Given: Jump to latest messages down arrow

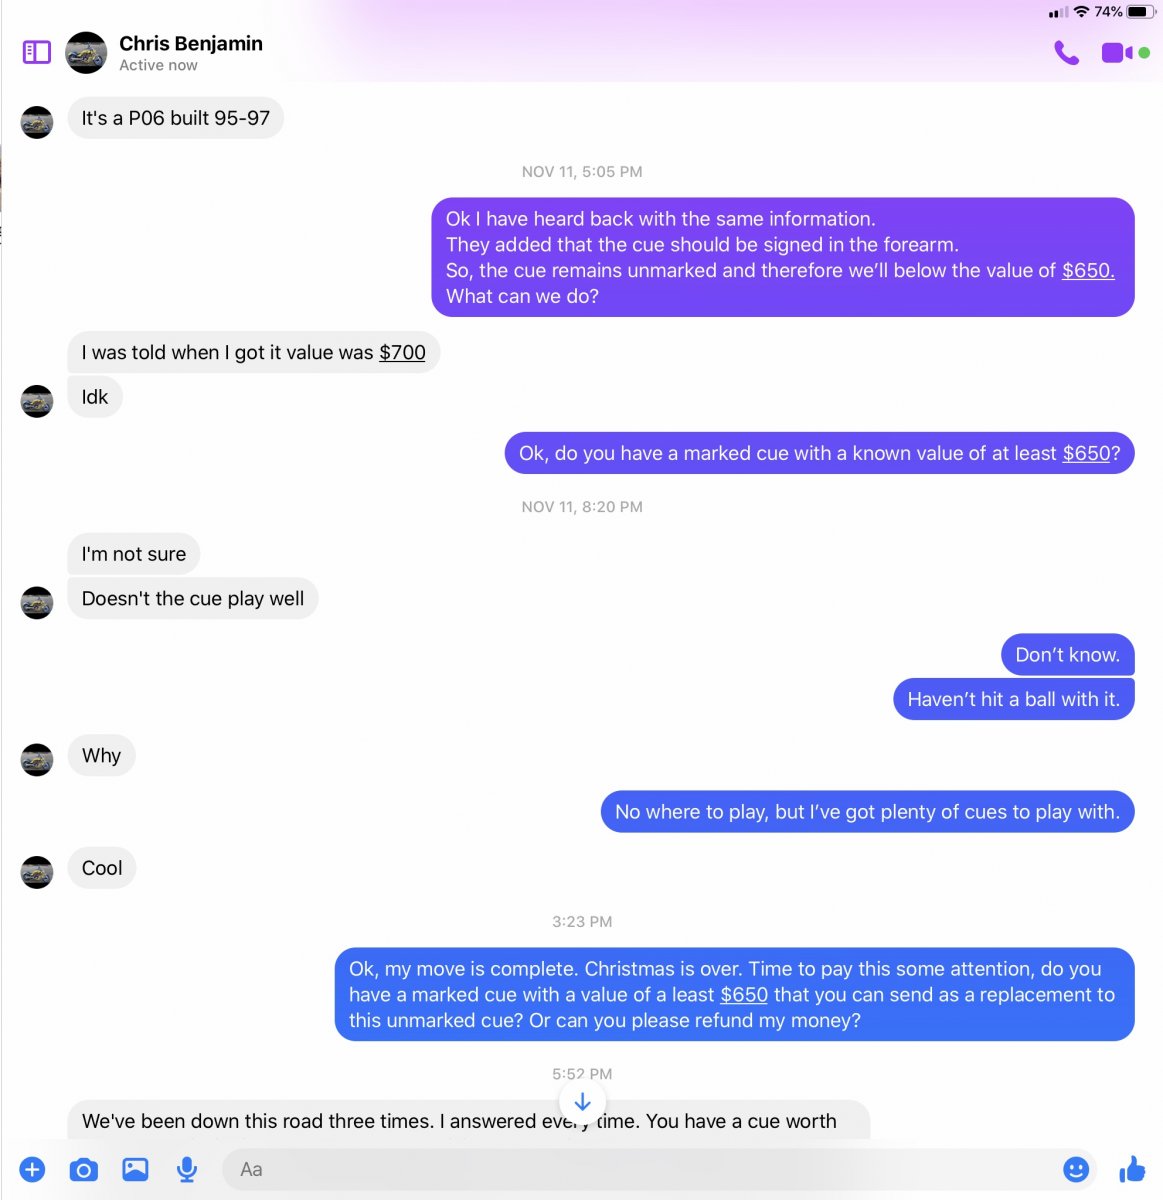Looking at the screenshot, I should tap(582, 1102).
